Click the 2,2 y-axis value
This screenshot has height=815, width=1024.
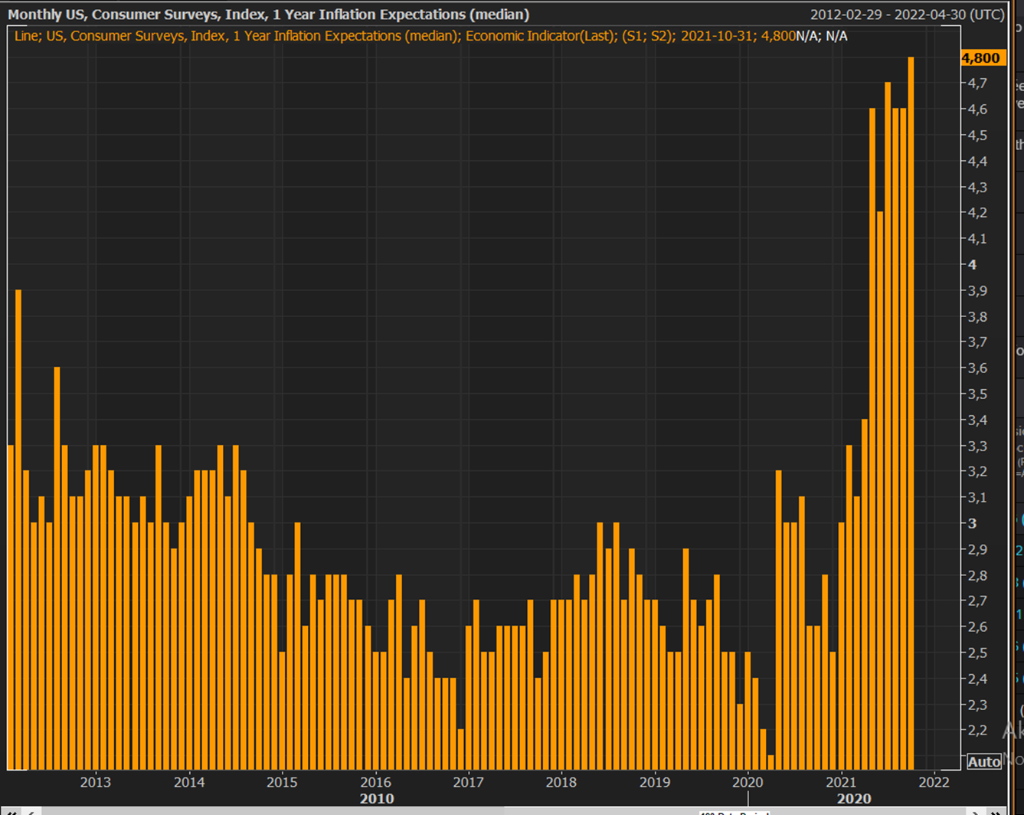point(977,730)
